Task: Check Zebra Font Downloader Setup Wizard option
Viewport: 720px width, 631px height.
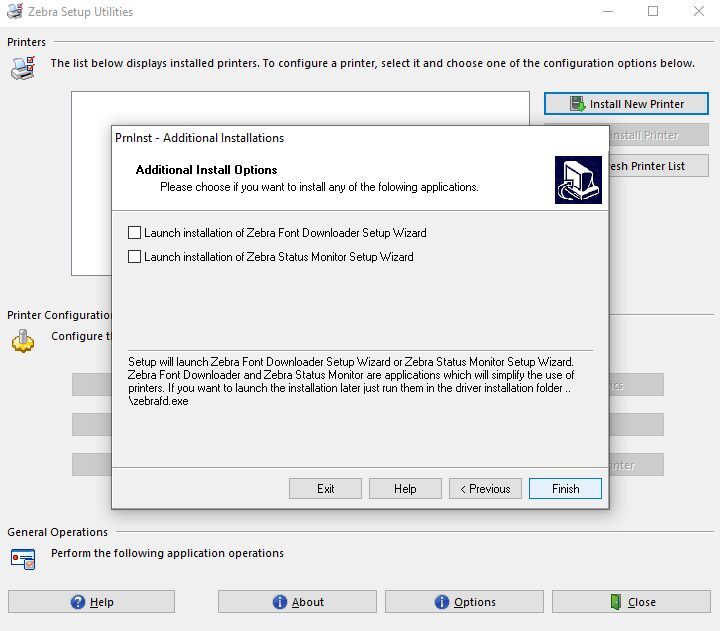Action: (135, 233)
